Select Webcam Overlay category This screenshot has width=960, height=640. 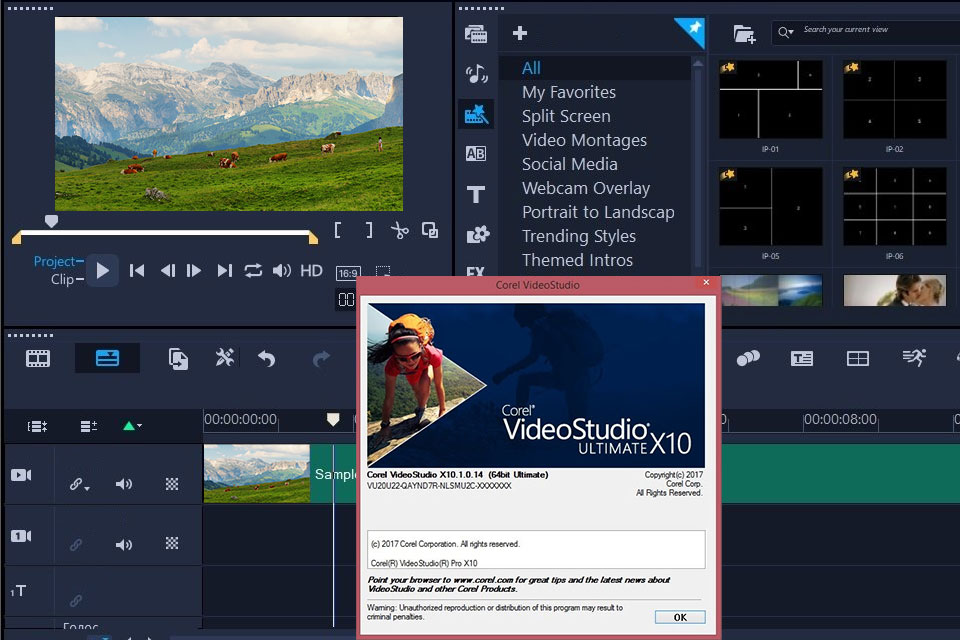click(586, 188)
